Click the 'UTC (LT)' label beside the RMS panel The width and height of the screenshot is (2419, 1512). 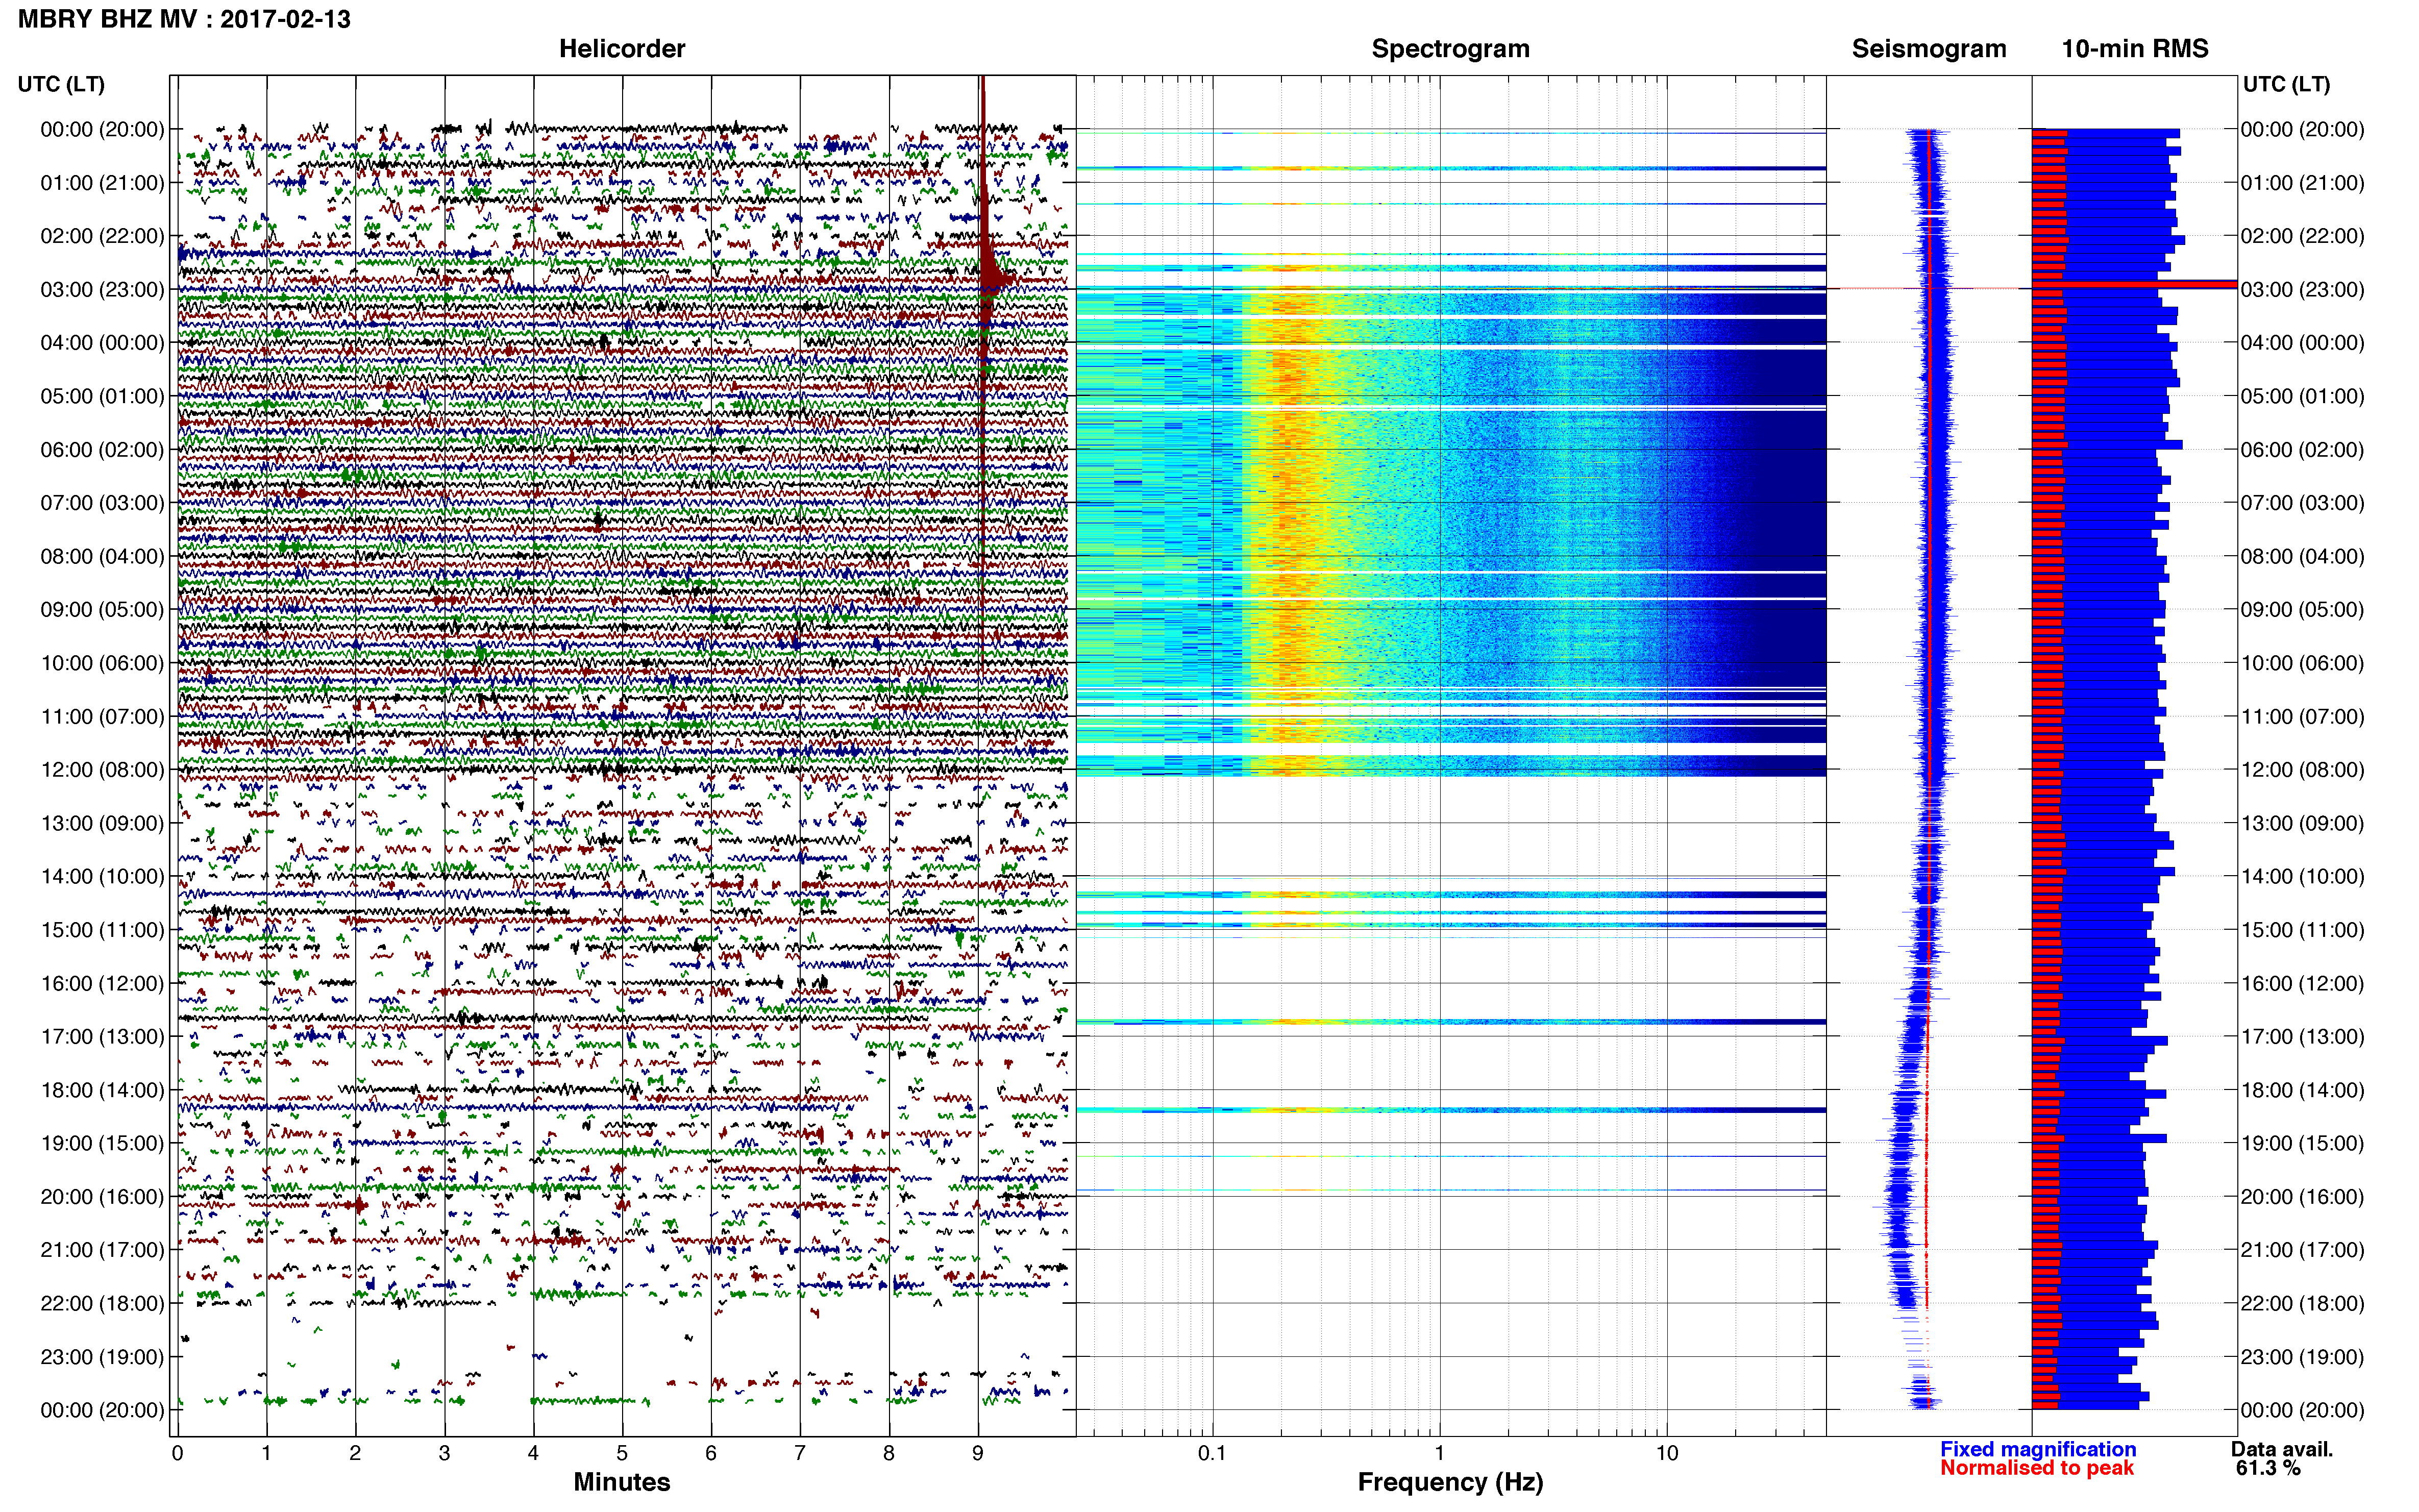2286,84
